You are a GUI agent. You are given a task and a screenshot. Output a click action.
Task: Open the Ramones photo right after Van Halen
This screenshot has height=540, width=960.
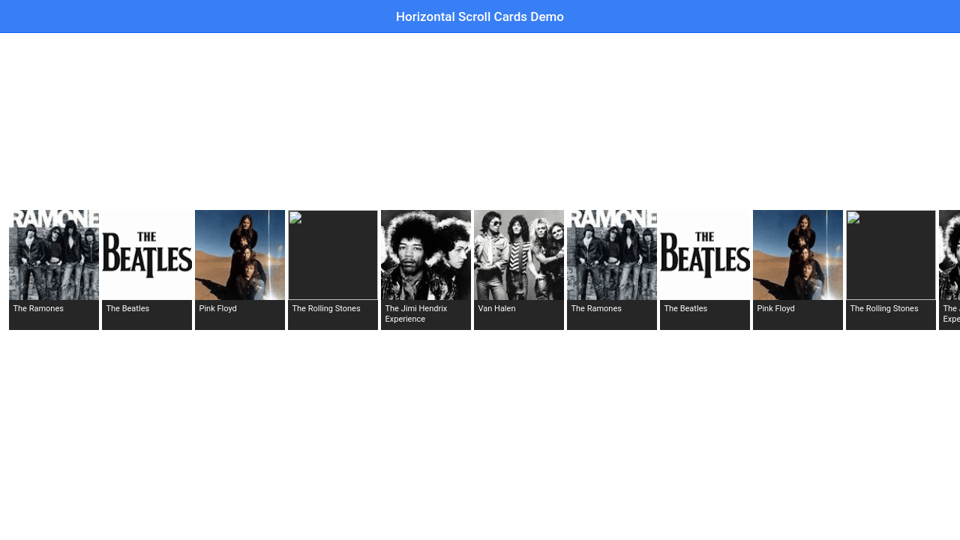click(612, 255)
